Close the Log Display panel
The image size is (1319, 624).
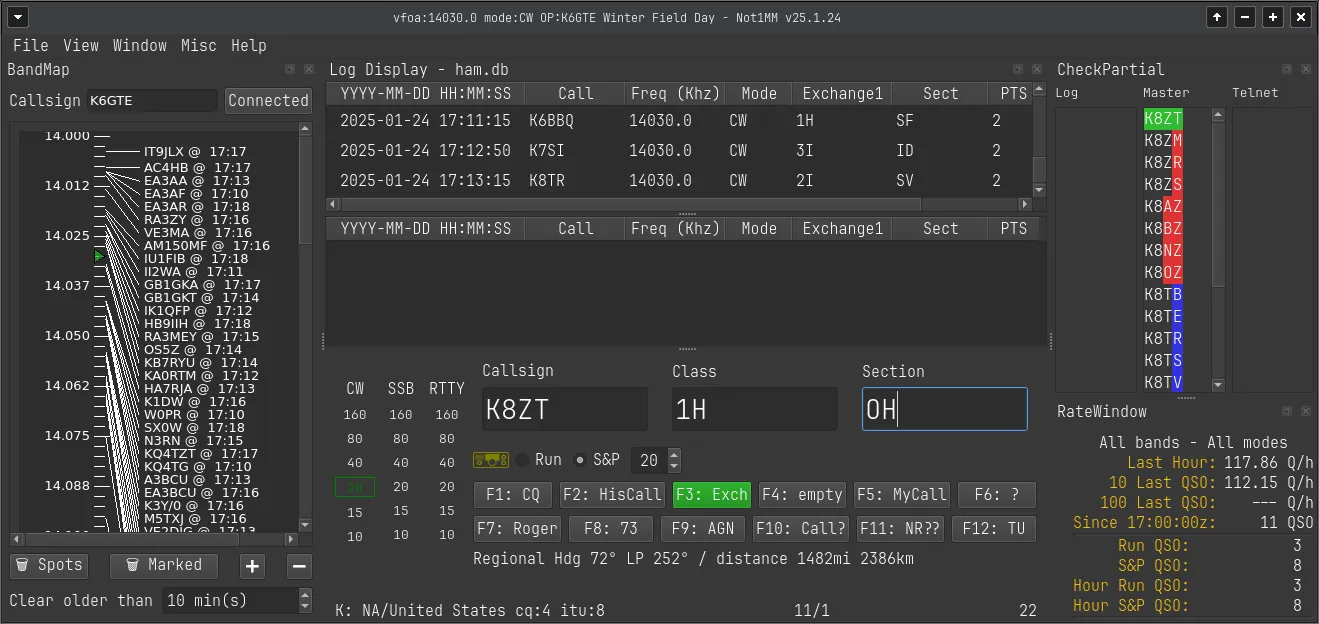(x=1036, y=70)
